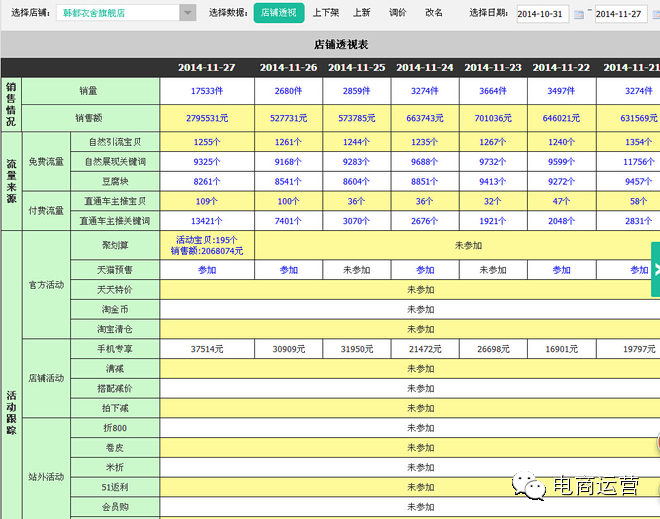Click 1267个 in 自然引流宝贝 row
660x519 pixels.
pyautogui.click(x=493, y=142)
